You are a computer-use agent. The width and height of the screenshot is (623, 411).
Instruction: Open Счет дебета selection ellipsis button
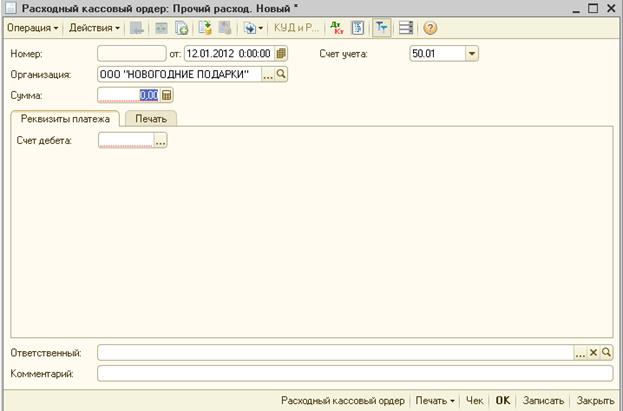pyautogui.click(x=161, y=140)
